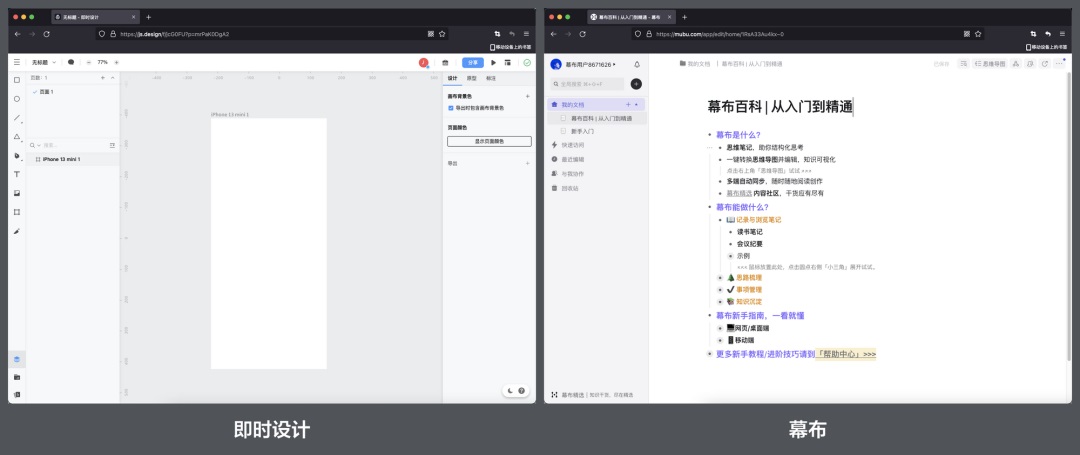Select the frame tool in 即时设计
The width and height of the screenshot is (1080, 455).
(x=17, y=212)
